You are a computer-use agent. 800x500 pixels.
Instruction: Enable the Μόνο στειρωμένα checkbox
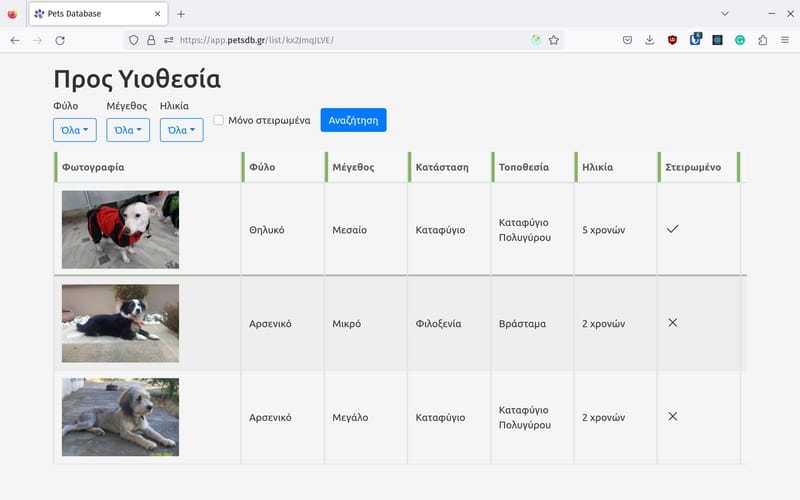pos(218,120)
